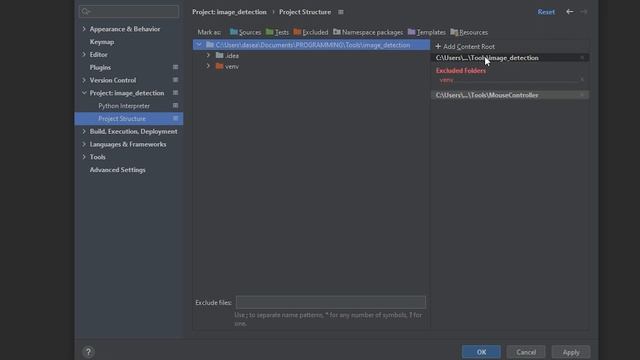The width and height of the screenshot is (640, 360).
Task: Select the root path row in tree
Action: (311, 45)
